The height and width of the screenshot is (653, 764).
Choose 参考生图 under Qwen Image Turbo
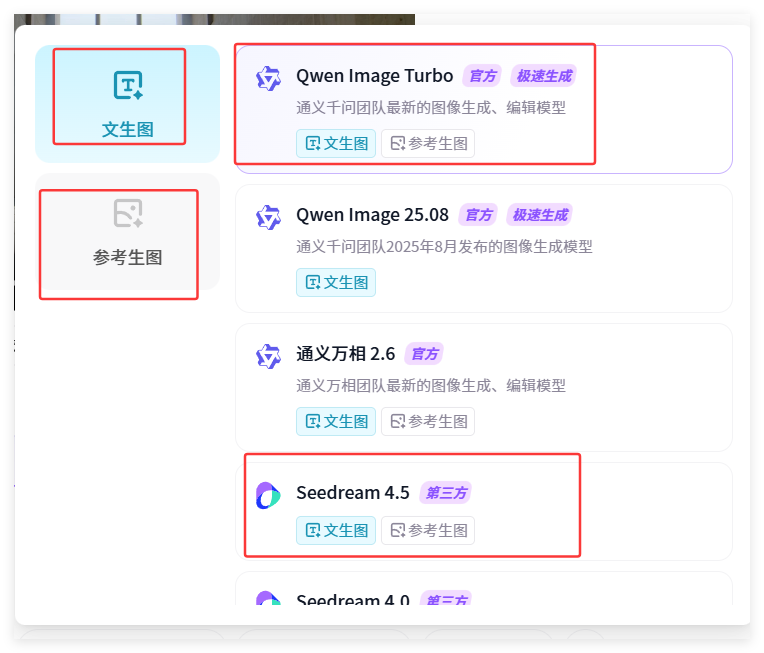point(428,143)
